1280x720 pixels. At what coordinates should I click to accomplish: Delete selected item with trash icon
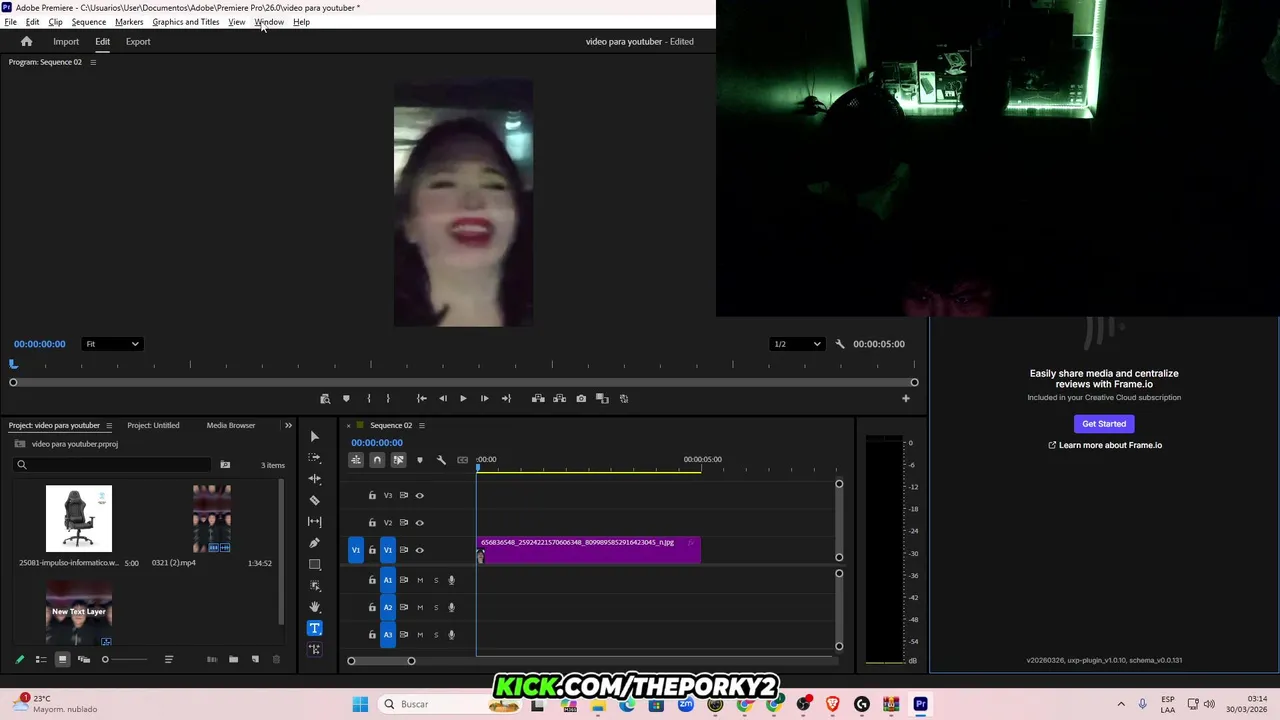pyautogui.click(x=277, y=659)
